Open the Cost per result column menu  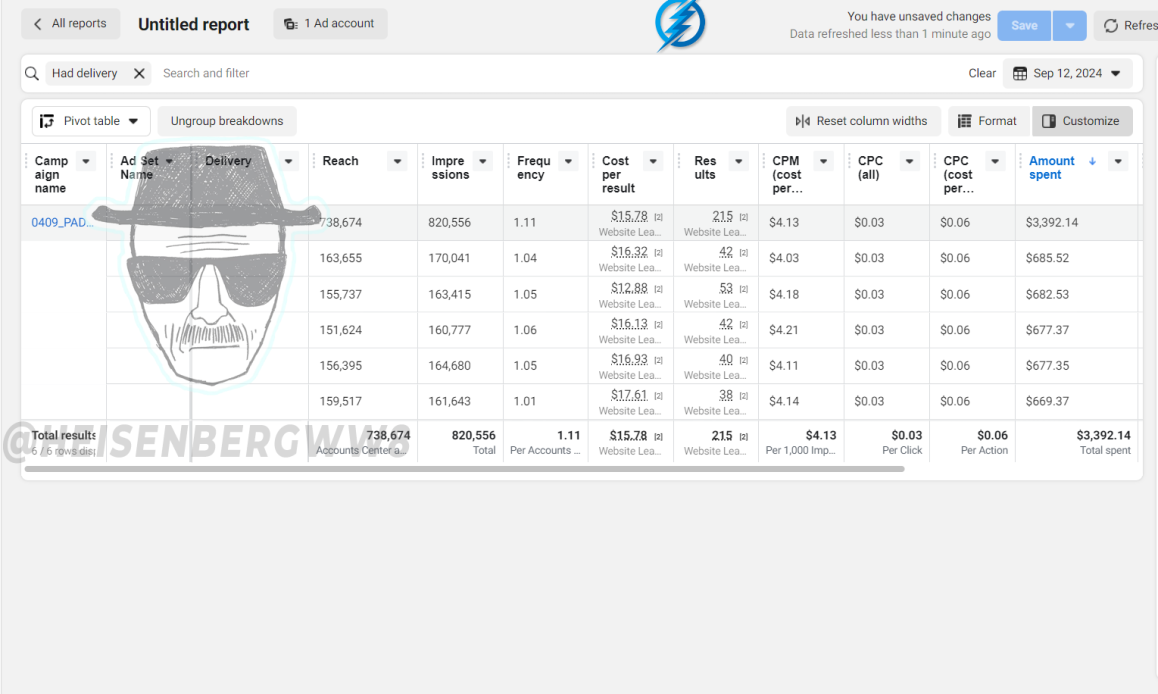654,161
